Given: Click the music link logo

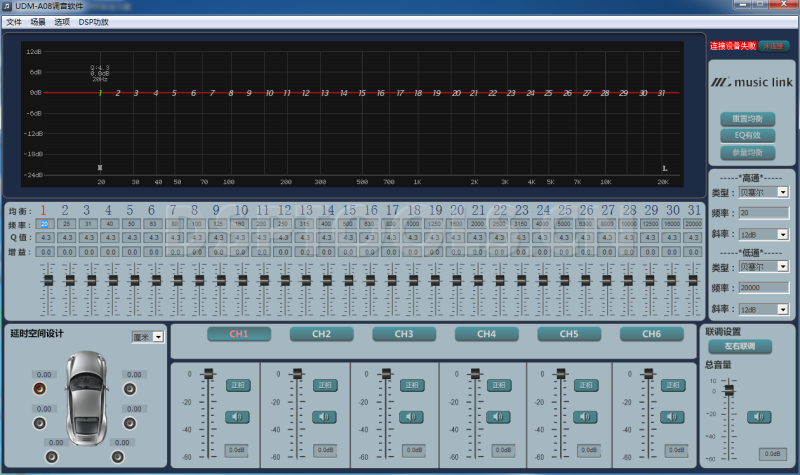Looking at the screenshot, I should pyautogui.click(x=752, y=82).
